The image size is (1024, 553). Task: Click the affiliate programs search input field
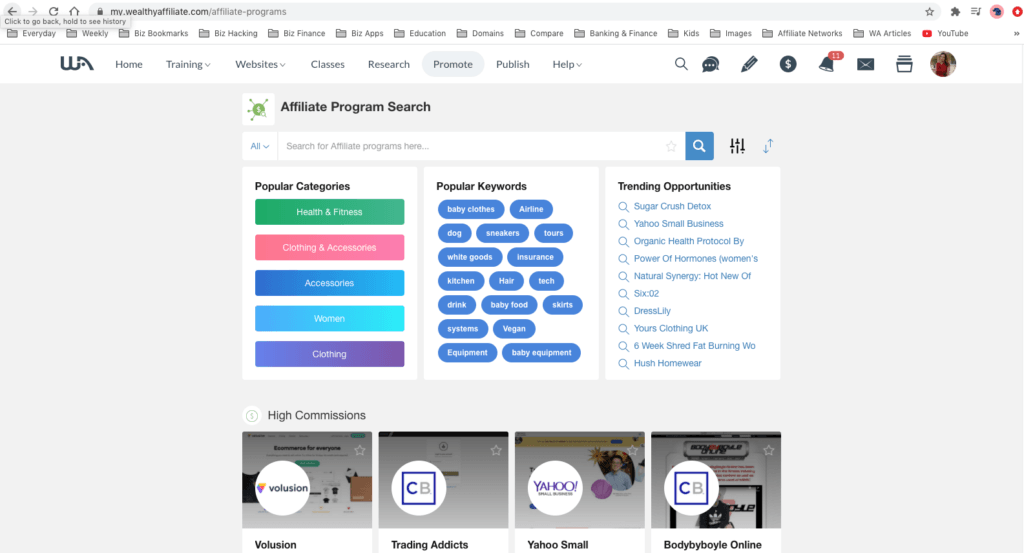(x=470, y=146)
